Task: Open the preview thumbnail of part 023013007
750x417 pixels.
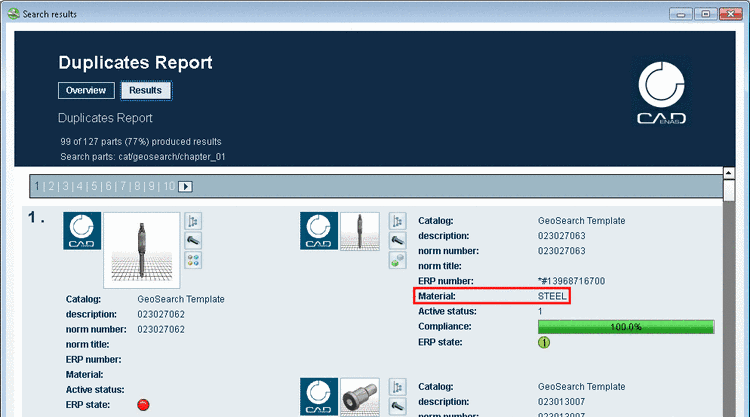Action: tap(360, 396)
